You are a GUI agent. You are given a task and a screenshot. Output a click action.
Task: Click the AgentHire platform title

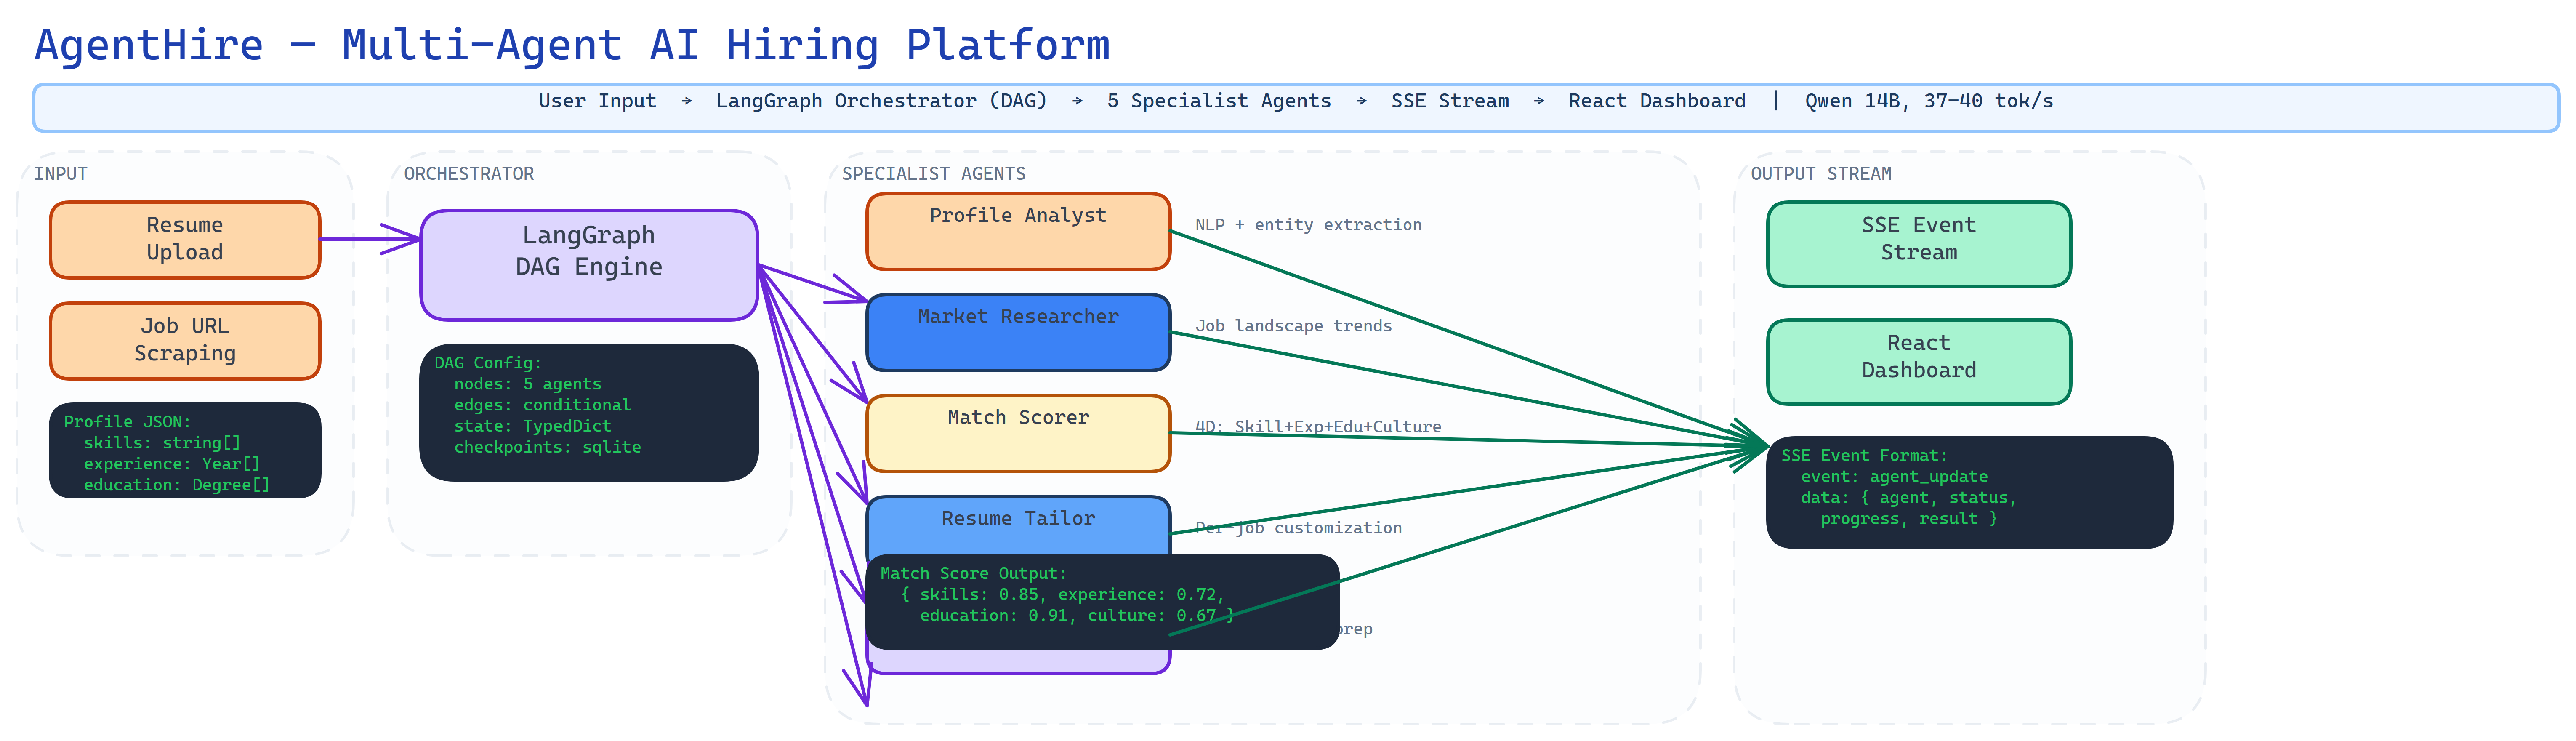tap(572, 46)
